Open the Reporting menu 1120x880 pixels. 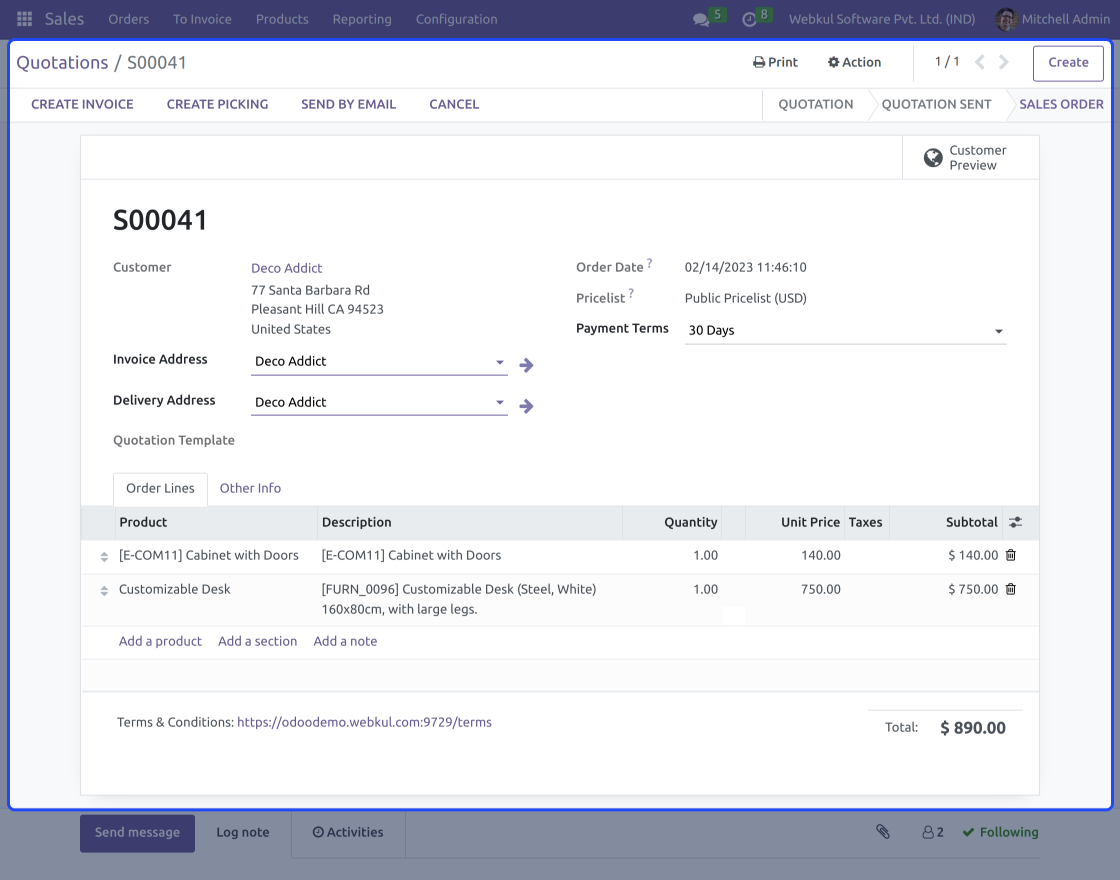362,19
